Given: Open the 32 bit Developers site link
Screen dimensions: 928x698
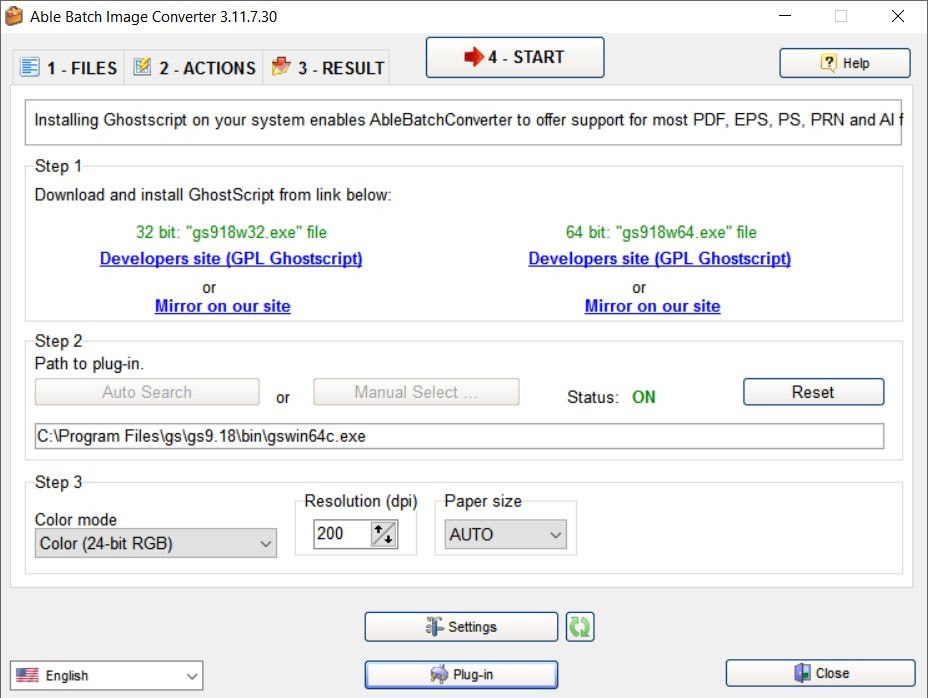Looking at the screenshot, I should click(231, 258).
